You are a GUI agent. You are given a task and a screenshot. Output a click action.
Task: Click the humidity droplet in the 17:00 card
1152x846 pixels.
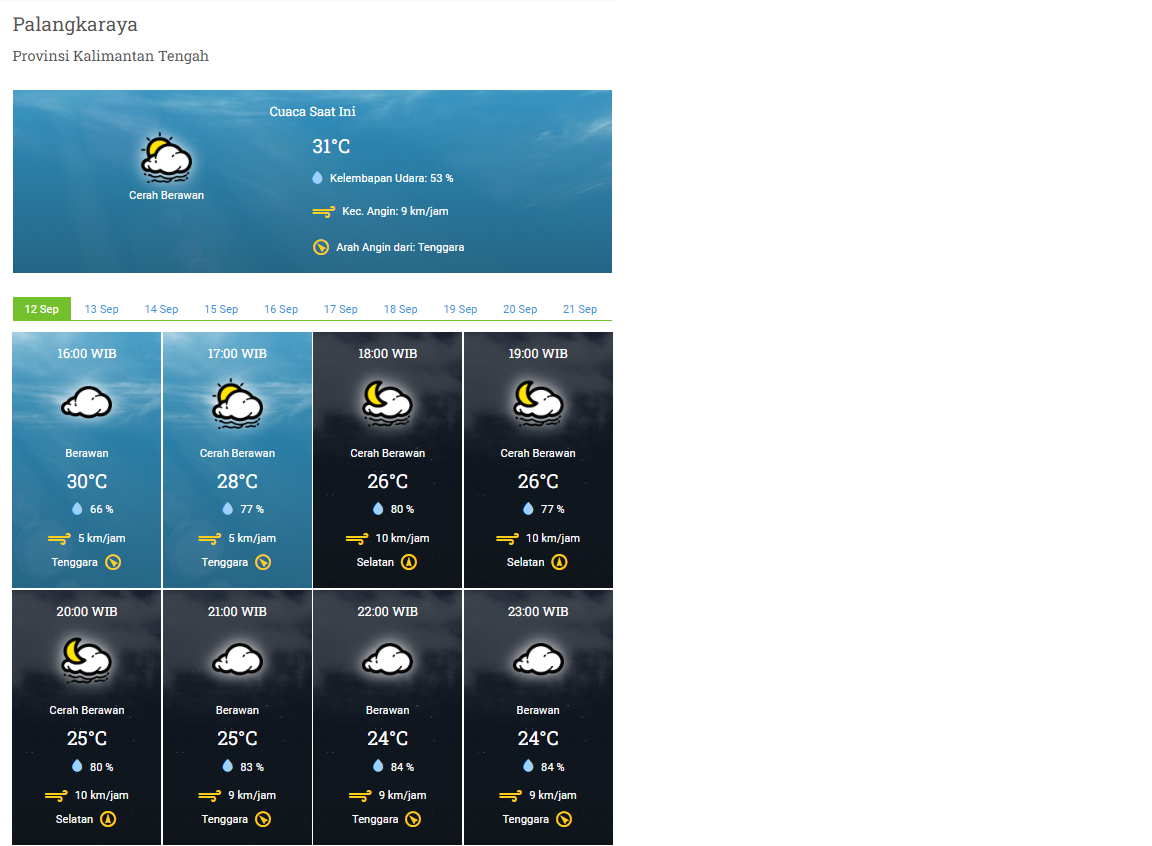[x=228, y=508]
